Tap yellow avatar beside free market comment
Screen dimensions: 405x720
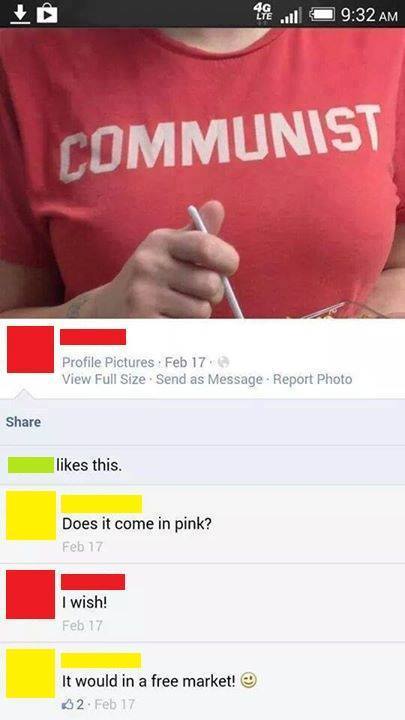30,673
